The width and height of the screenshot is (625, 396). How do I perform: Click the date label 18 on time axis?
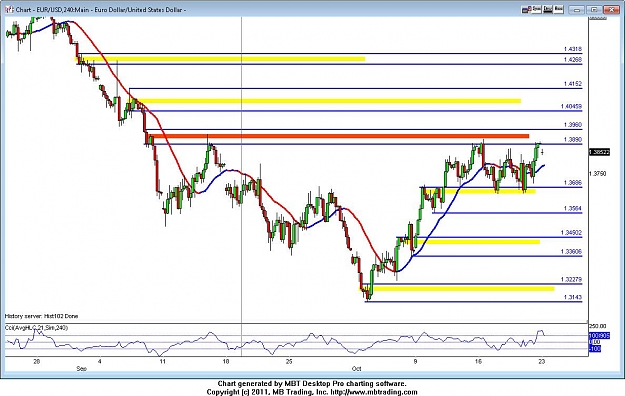[x=226, y=362]
